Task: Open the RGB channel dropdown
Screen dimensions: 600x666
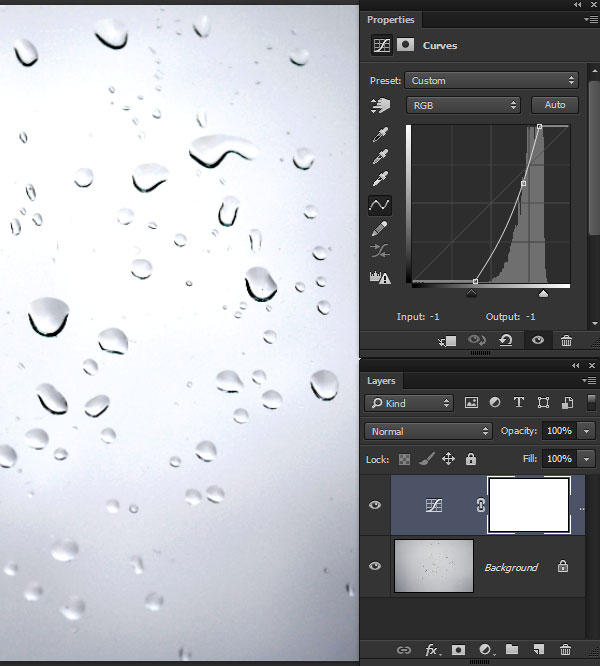Action: (x=463, y=105)
